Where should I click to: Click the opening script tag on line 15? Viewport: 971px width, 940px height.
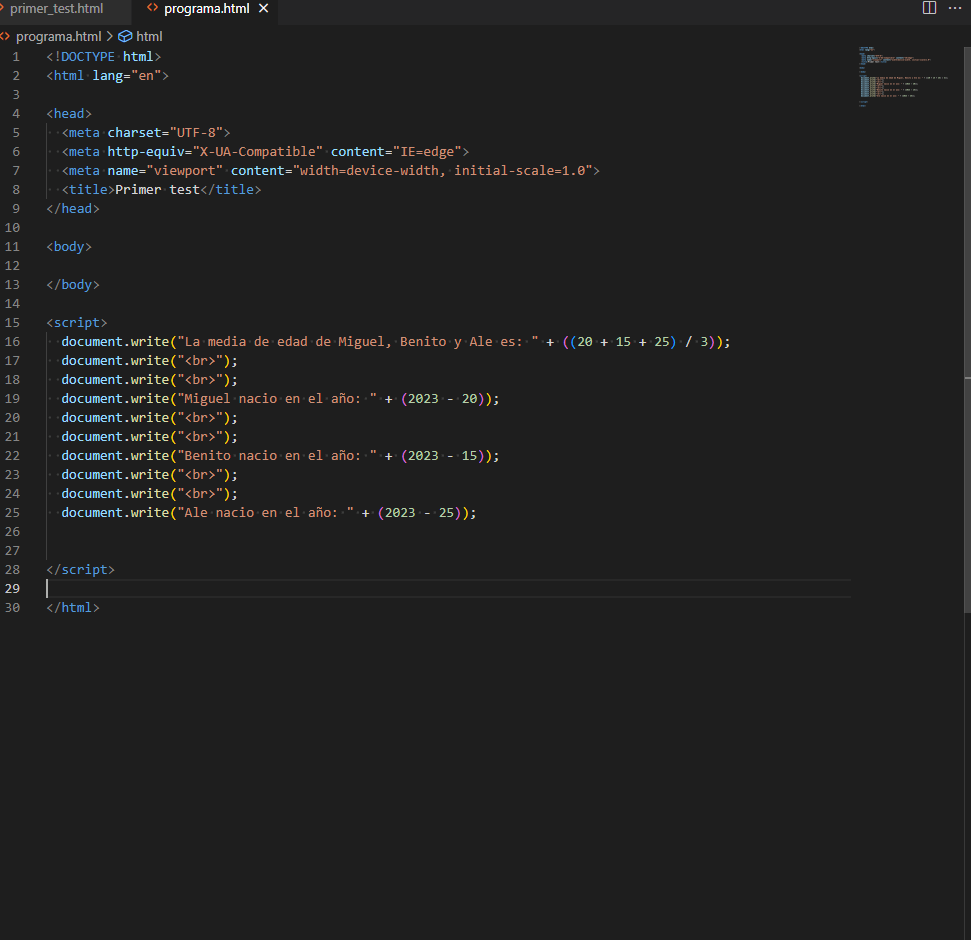tap(76, 322)
